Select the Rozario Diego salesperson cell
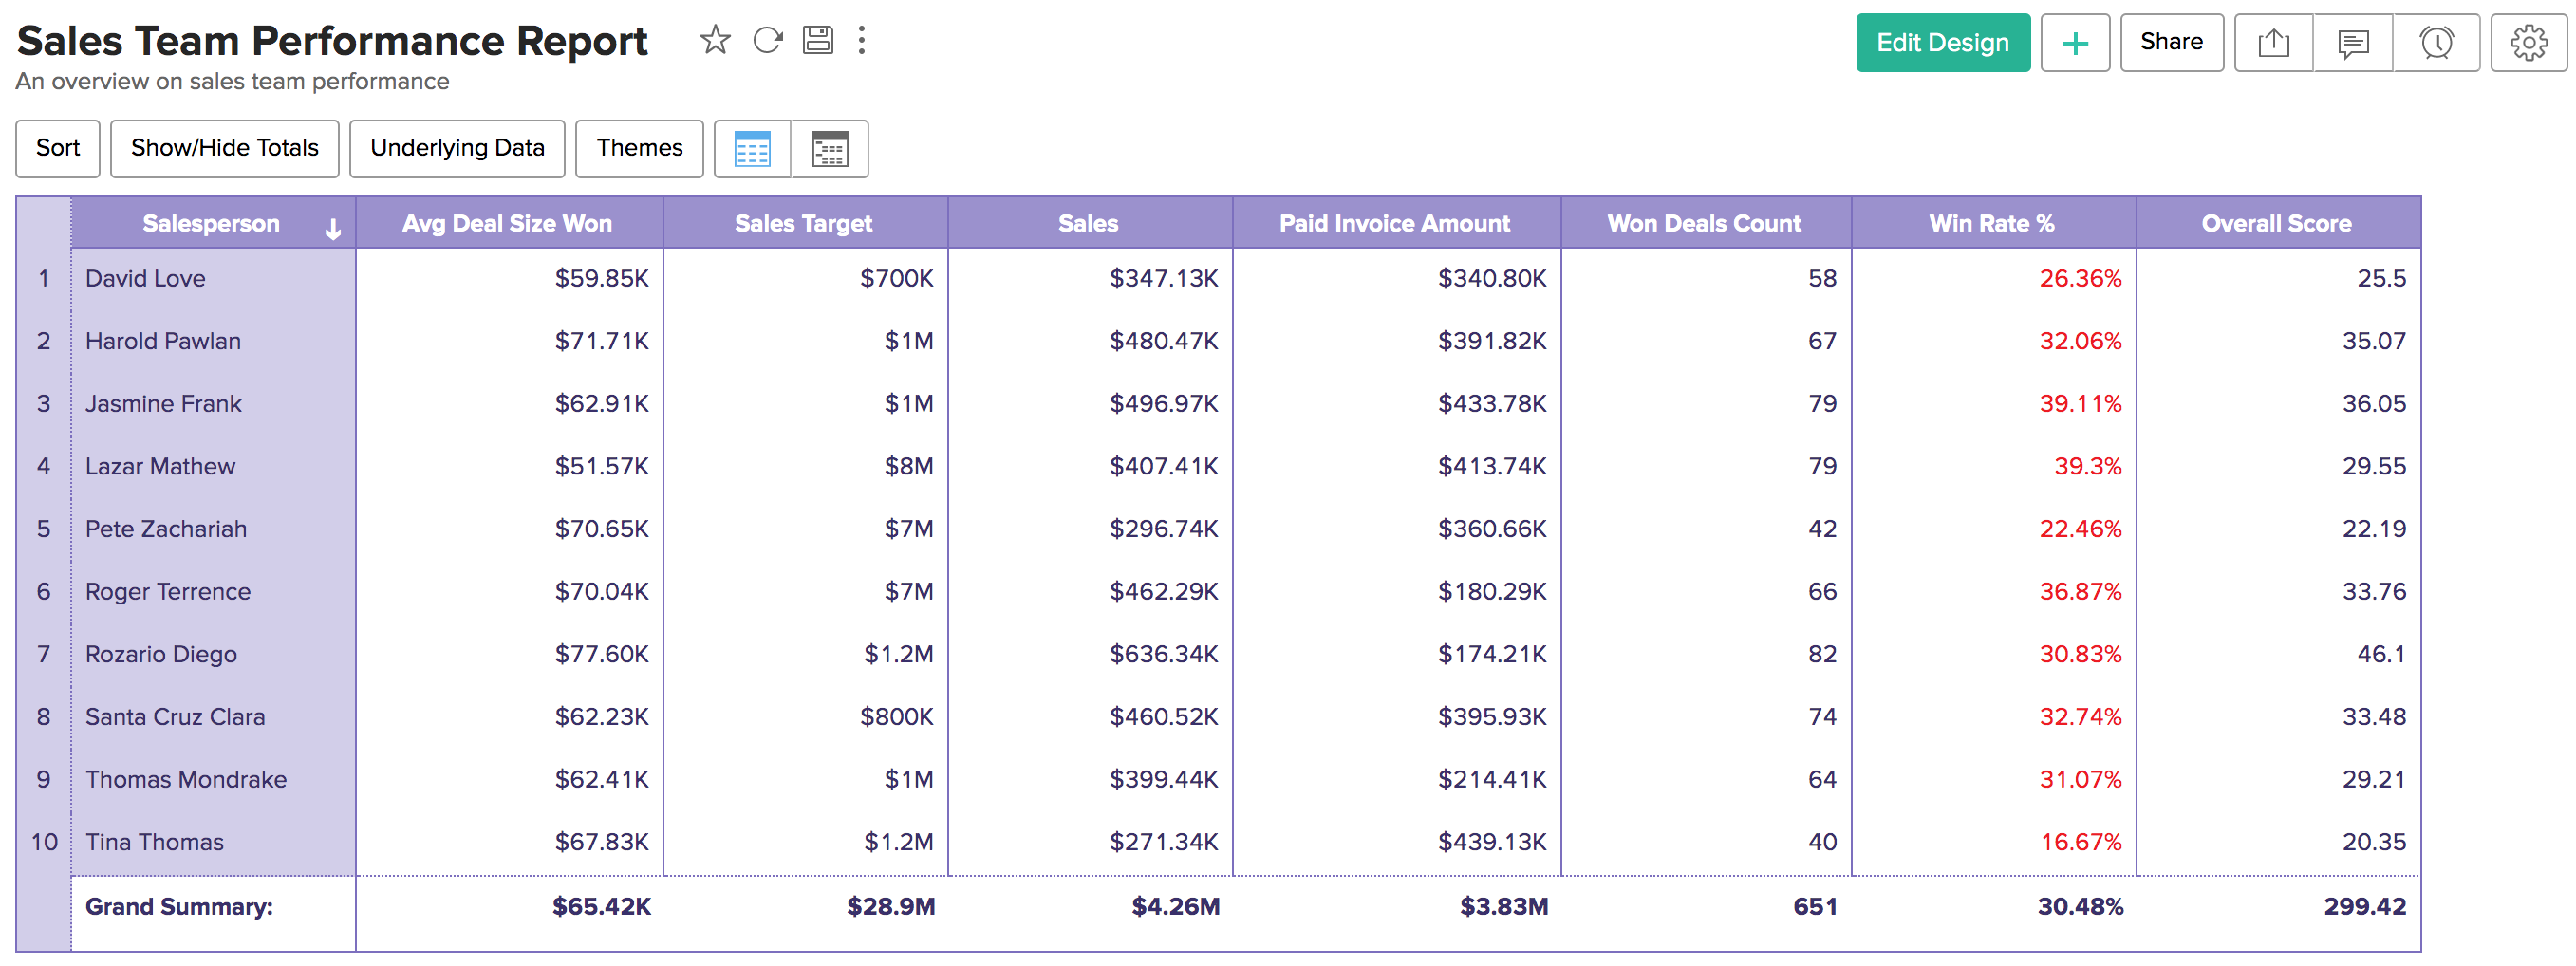The height and width of the screenshot is (966, 2576). point(161,654)
